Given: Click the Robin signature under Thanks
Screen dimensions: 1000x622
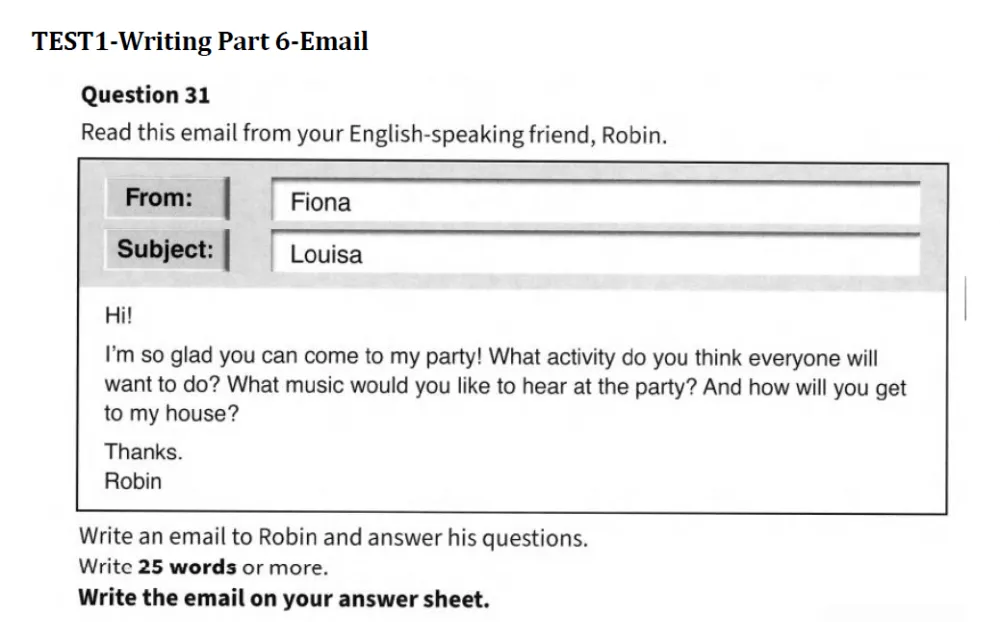Looking at the screenshot, I should pyautogui.click(x=133, y=481).
